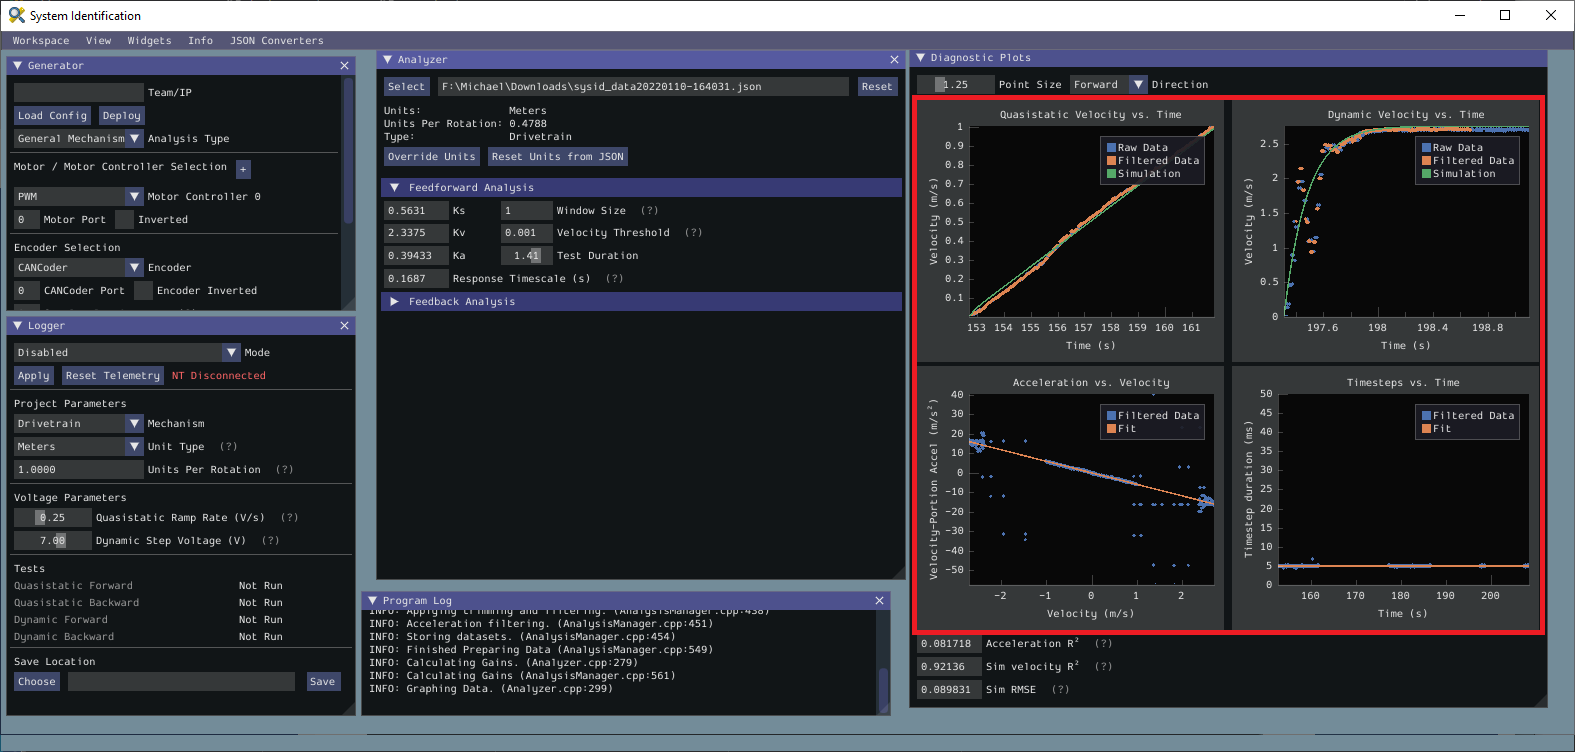
Task: Click help marker beside Sim RMSE
Action: coord(1060,690)
